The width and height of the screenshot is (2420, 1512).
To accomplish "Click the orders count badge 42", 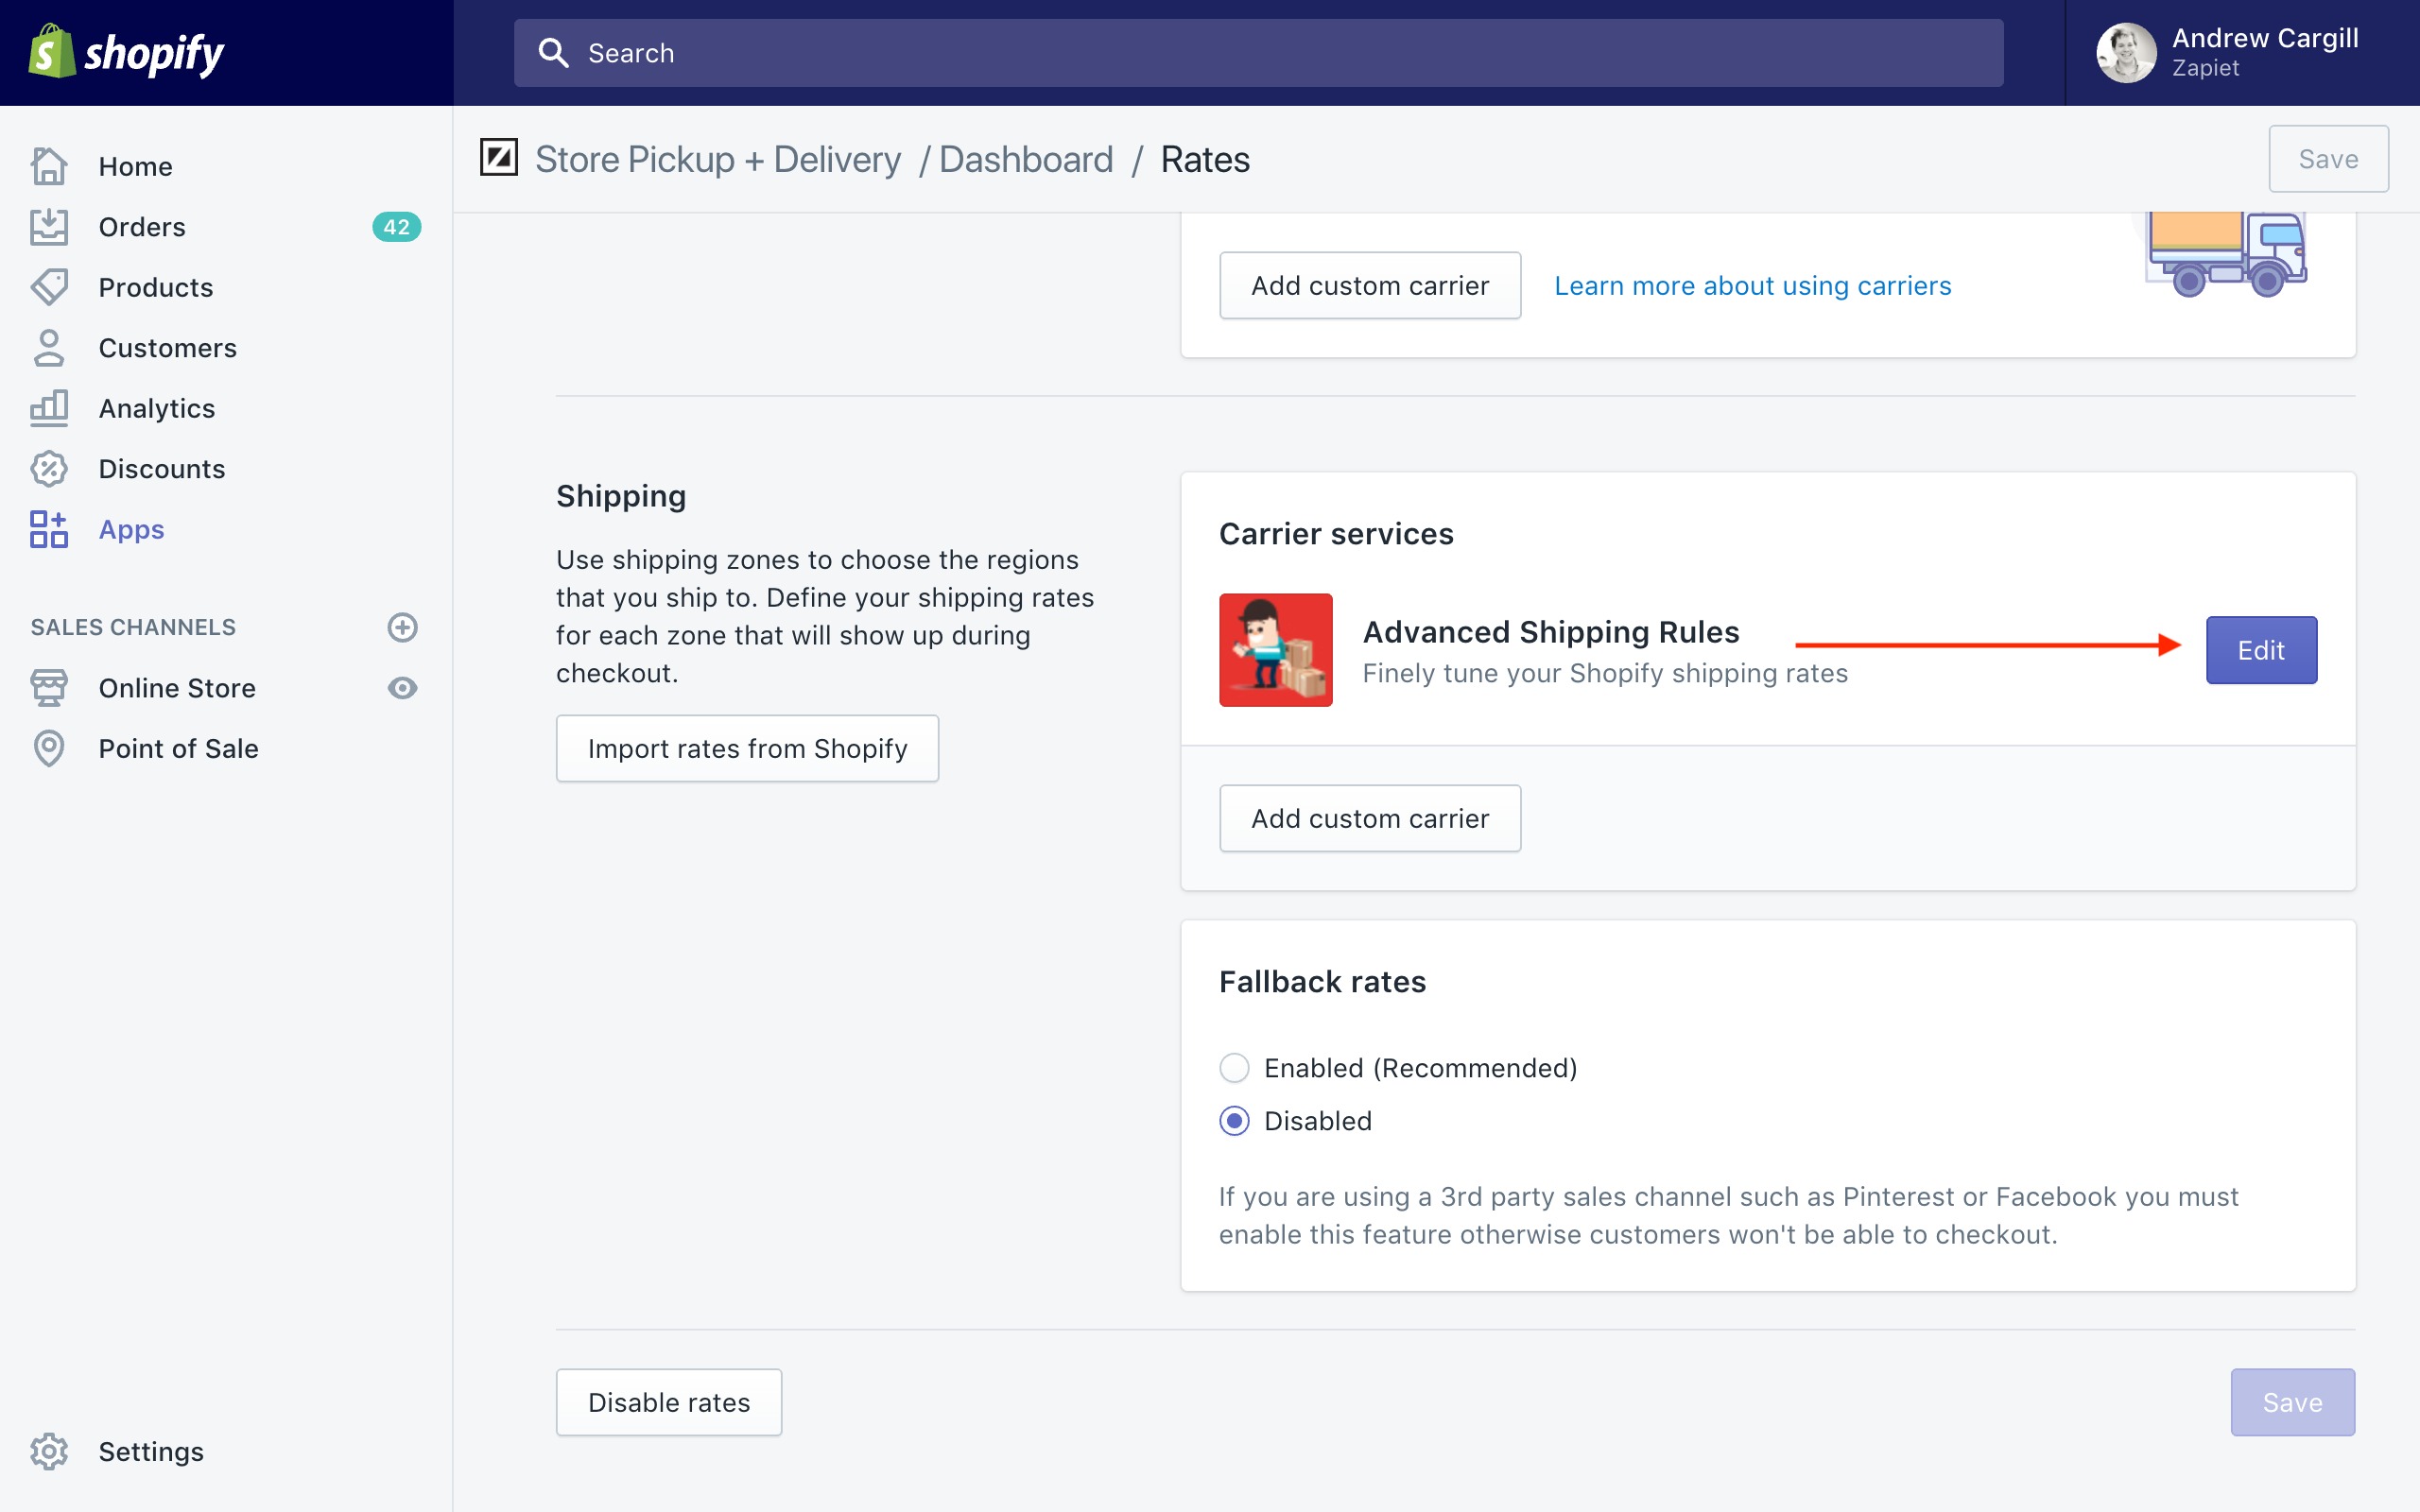I will 396,227.
